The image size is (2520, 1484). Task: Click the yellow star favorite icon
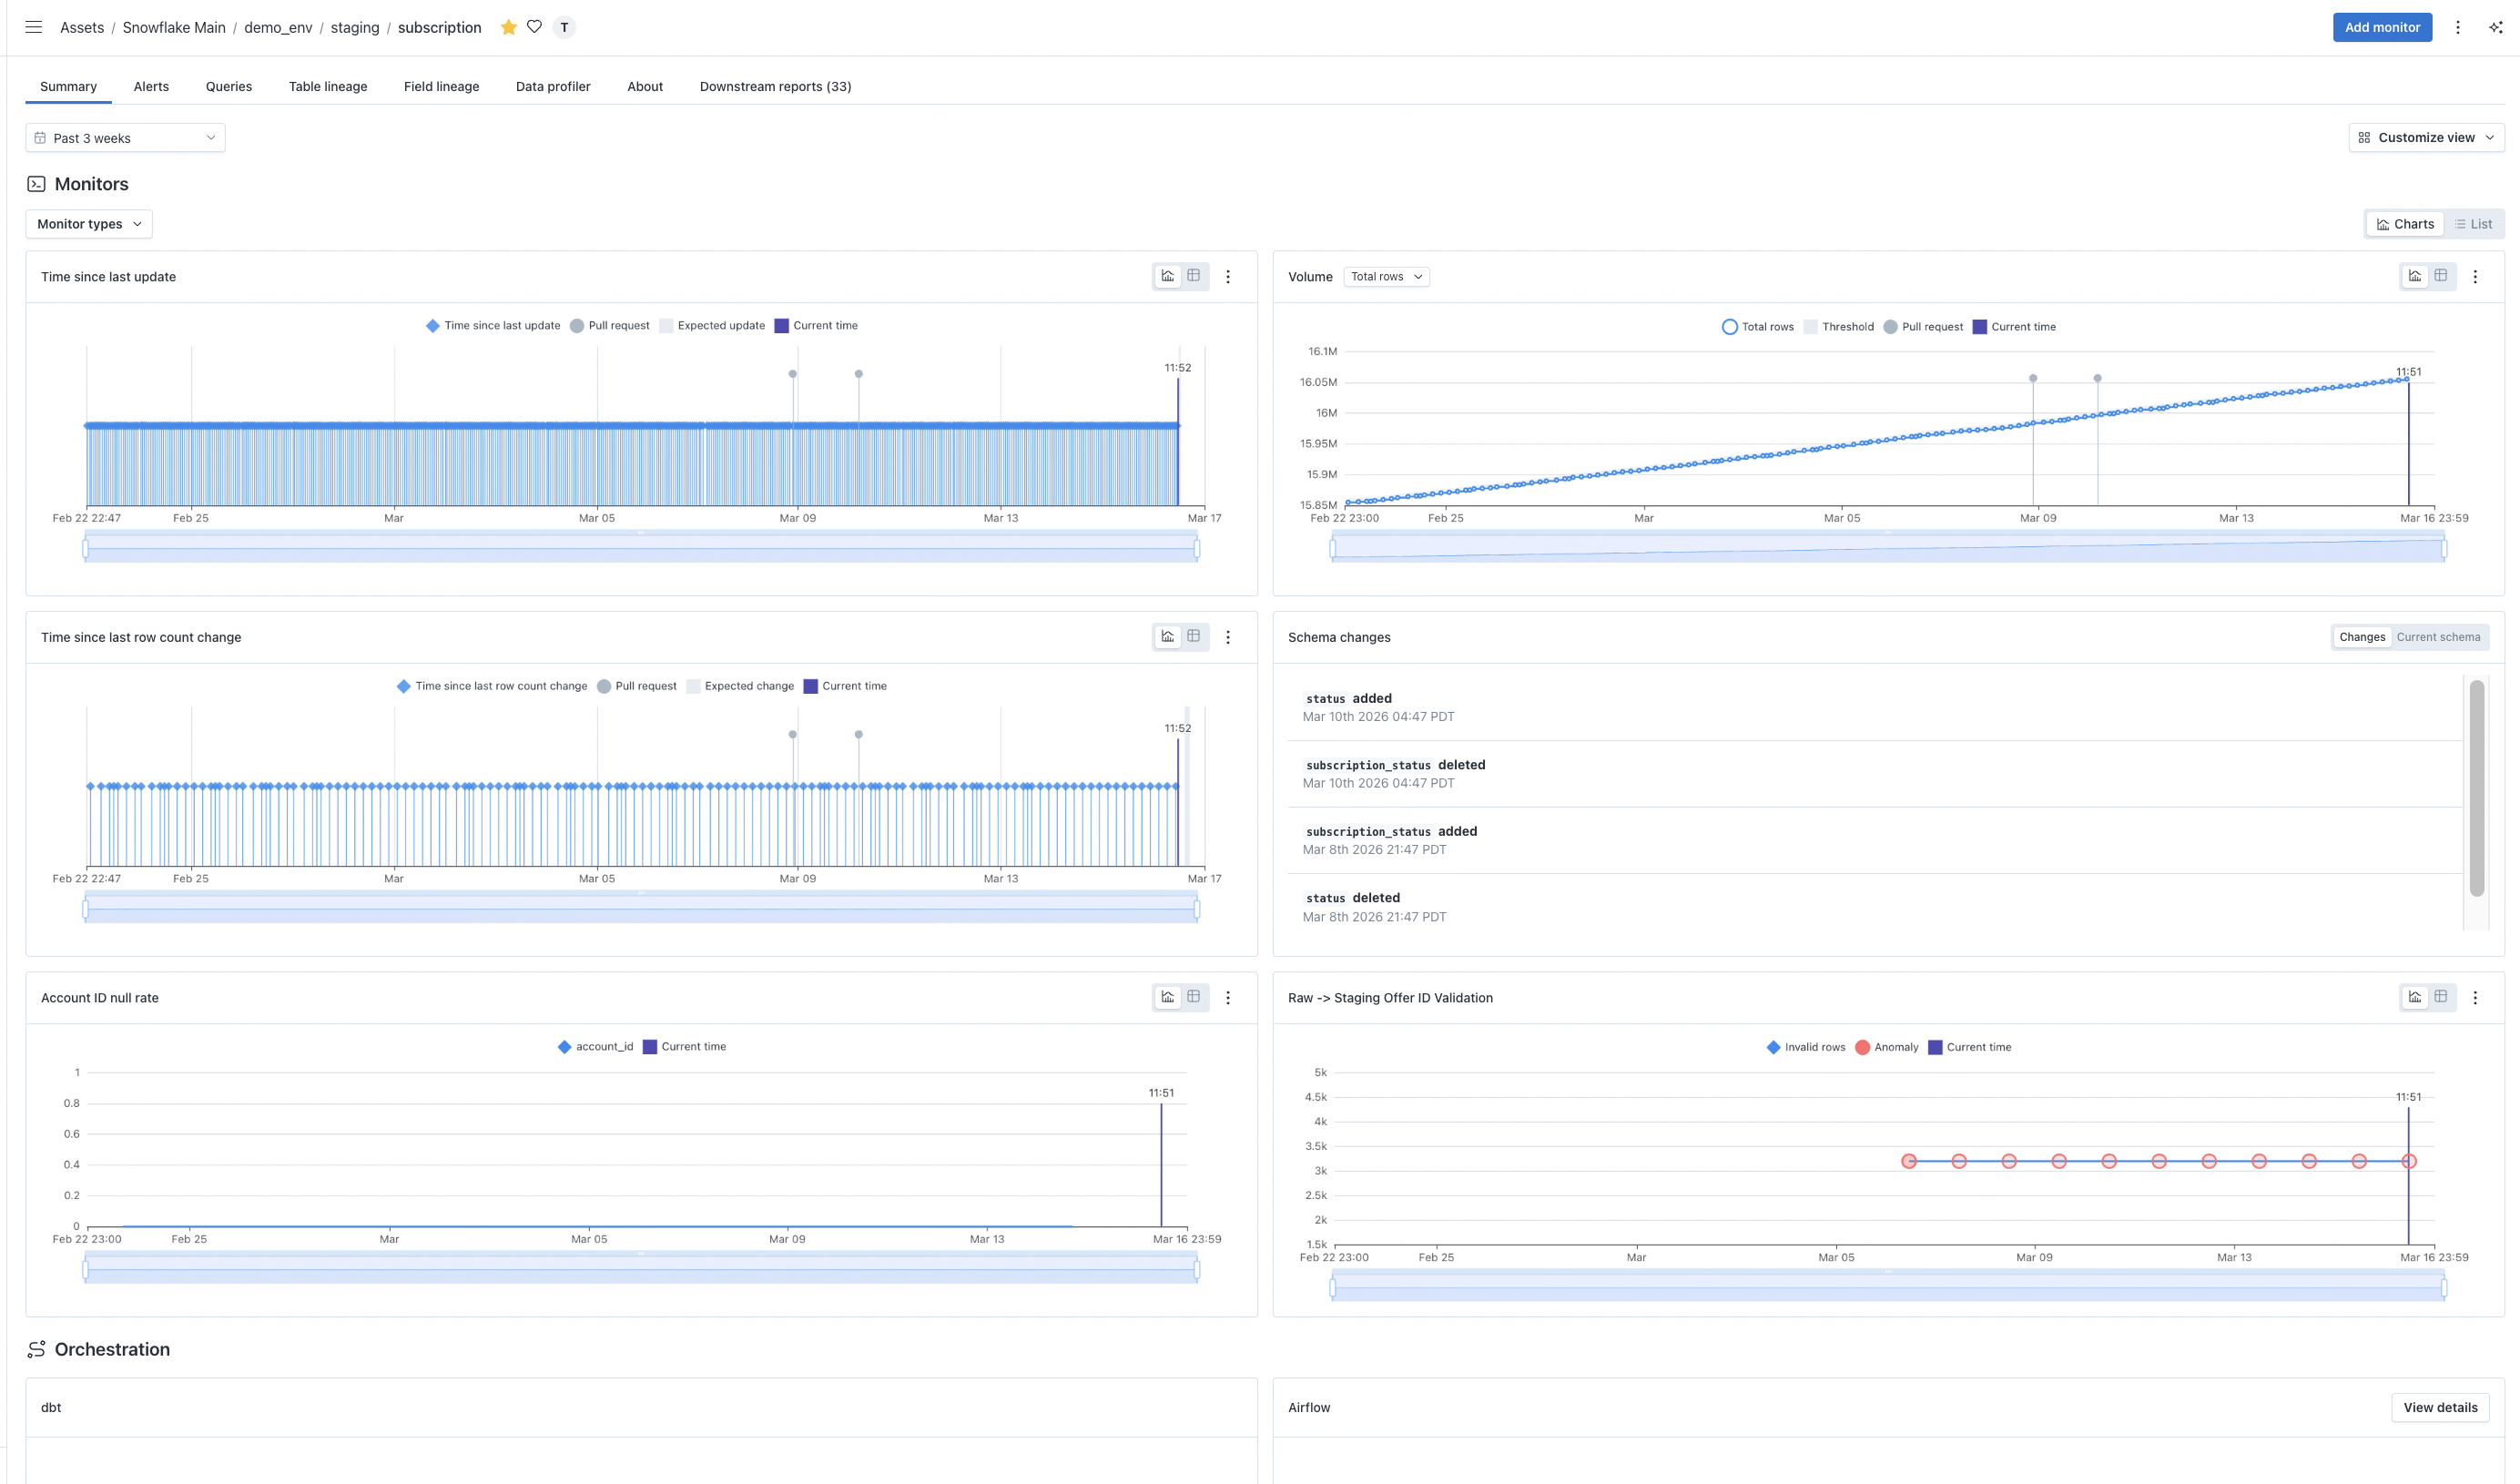pos(508,27)
